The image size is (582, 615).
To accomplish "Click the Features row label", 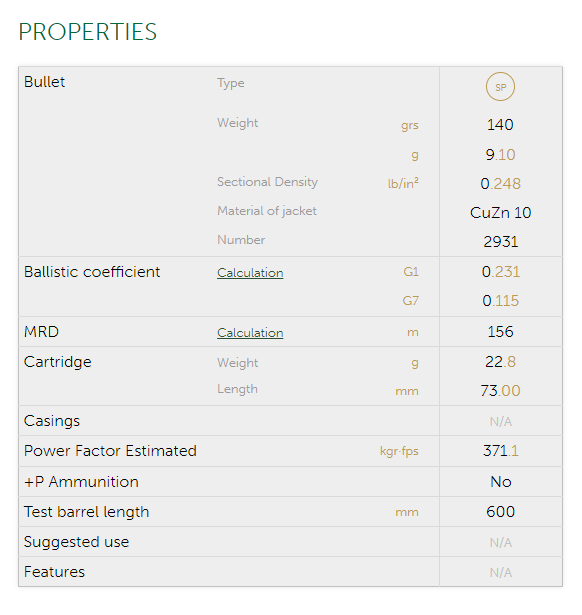I will [x=54, y=572].
